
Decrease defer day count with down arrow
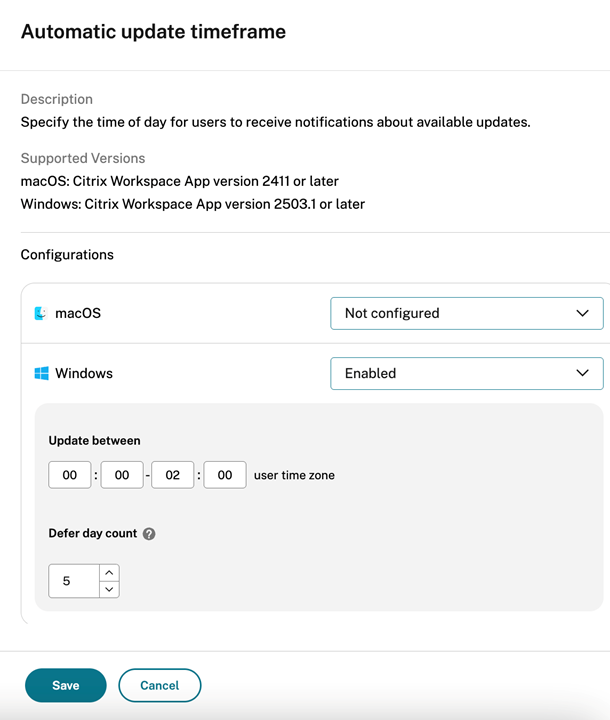(109, 589)
